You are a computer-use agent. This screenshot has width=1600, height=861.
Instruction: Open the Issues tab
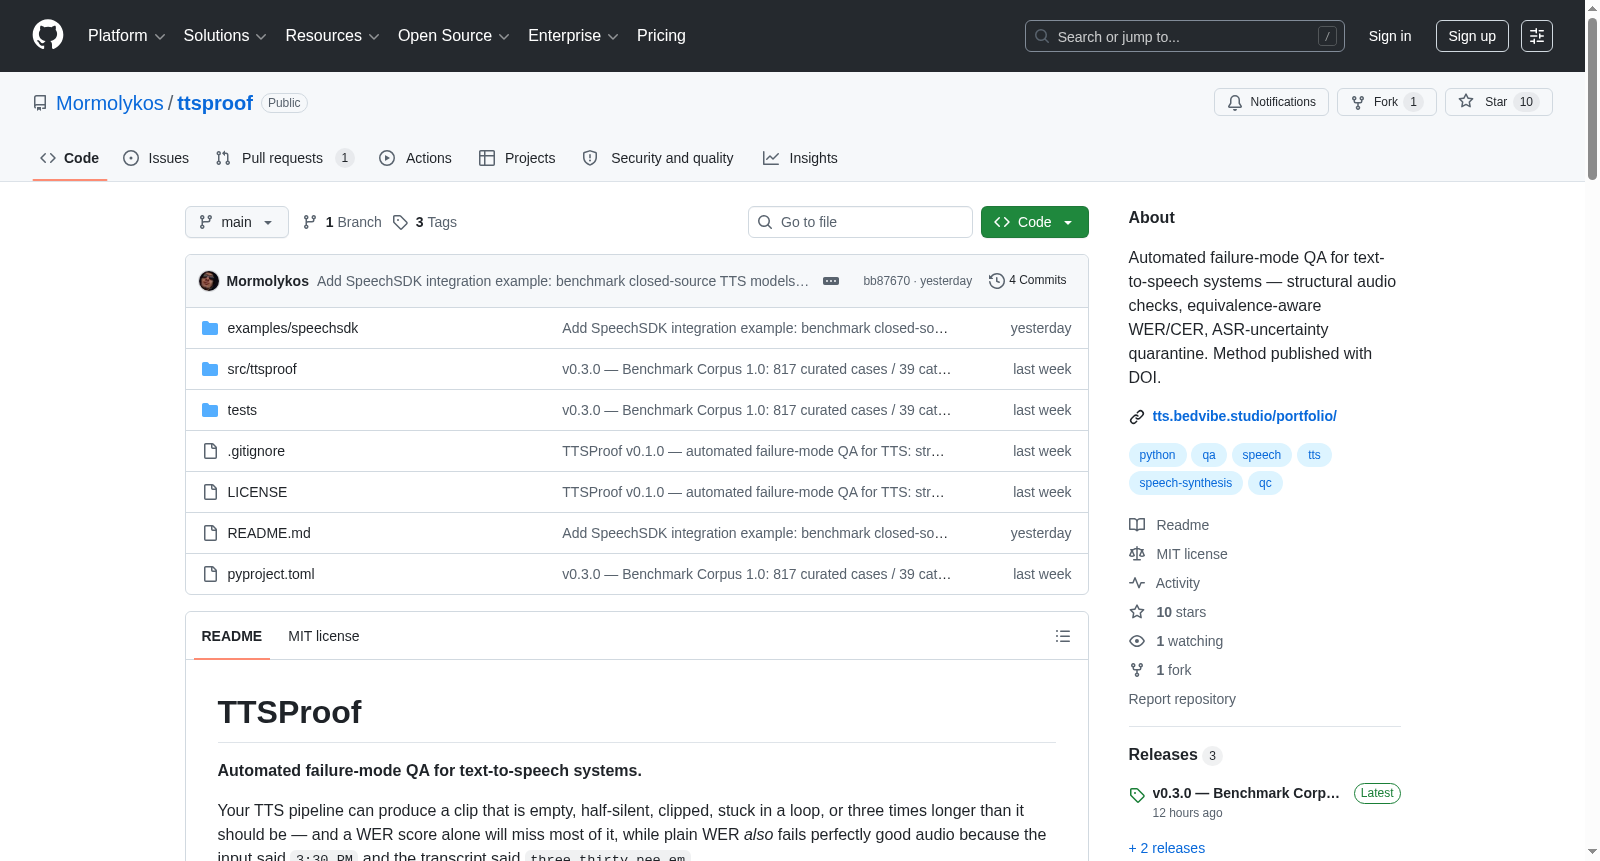click(156, 158)
